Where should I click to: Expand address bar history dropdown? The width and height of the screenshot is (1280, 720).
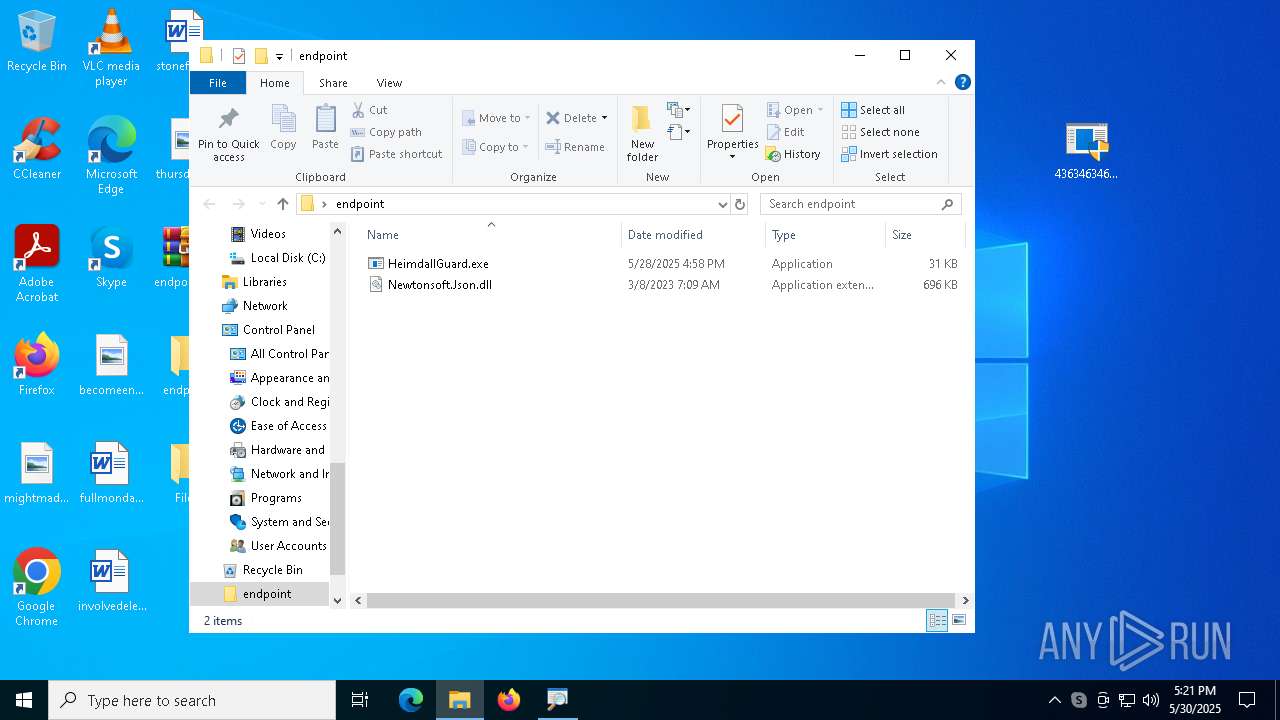pyautogui.click(x=723, y=204)
